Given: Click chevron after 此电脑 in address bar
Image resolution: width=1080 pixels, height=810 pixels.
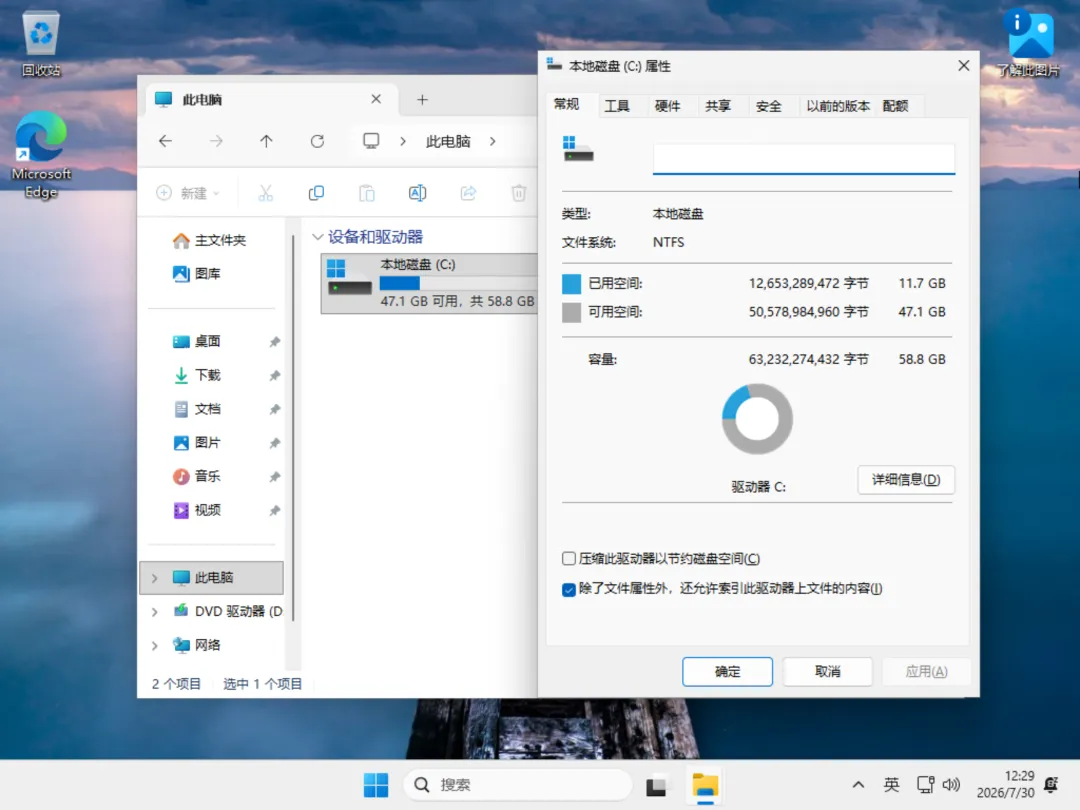Looking at the screenshot, I should point(492,141).
